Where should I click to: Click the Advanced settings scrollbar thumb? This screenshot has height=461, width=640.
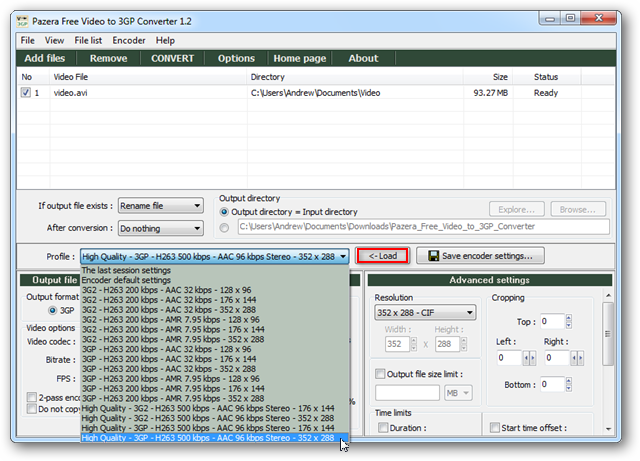click(608, 334)
